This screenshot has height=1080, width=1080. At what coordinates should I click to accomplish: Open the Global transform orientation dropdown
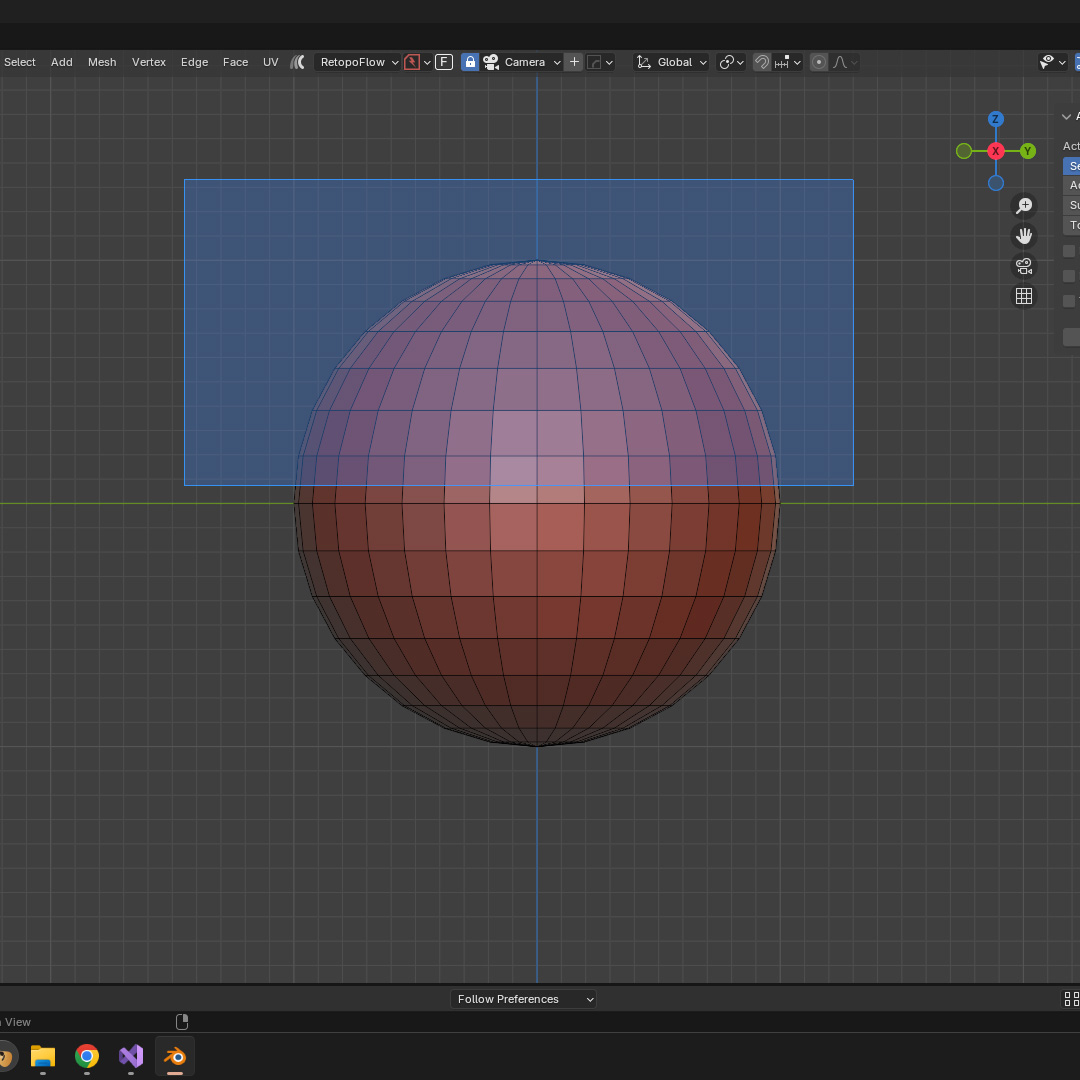[x=673, y=62]
